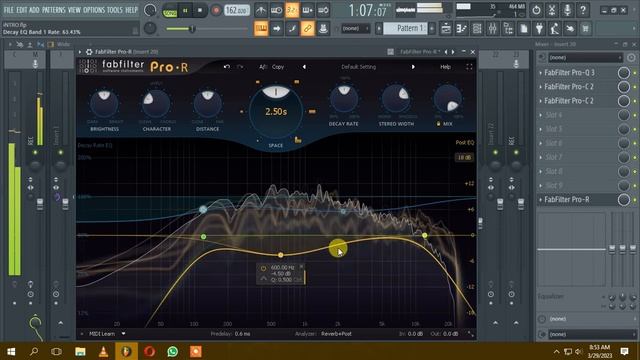
Task: Open the Piano roll toolbar icon
Action: pos(461,29)
